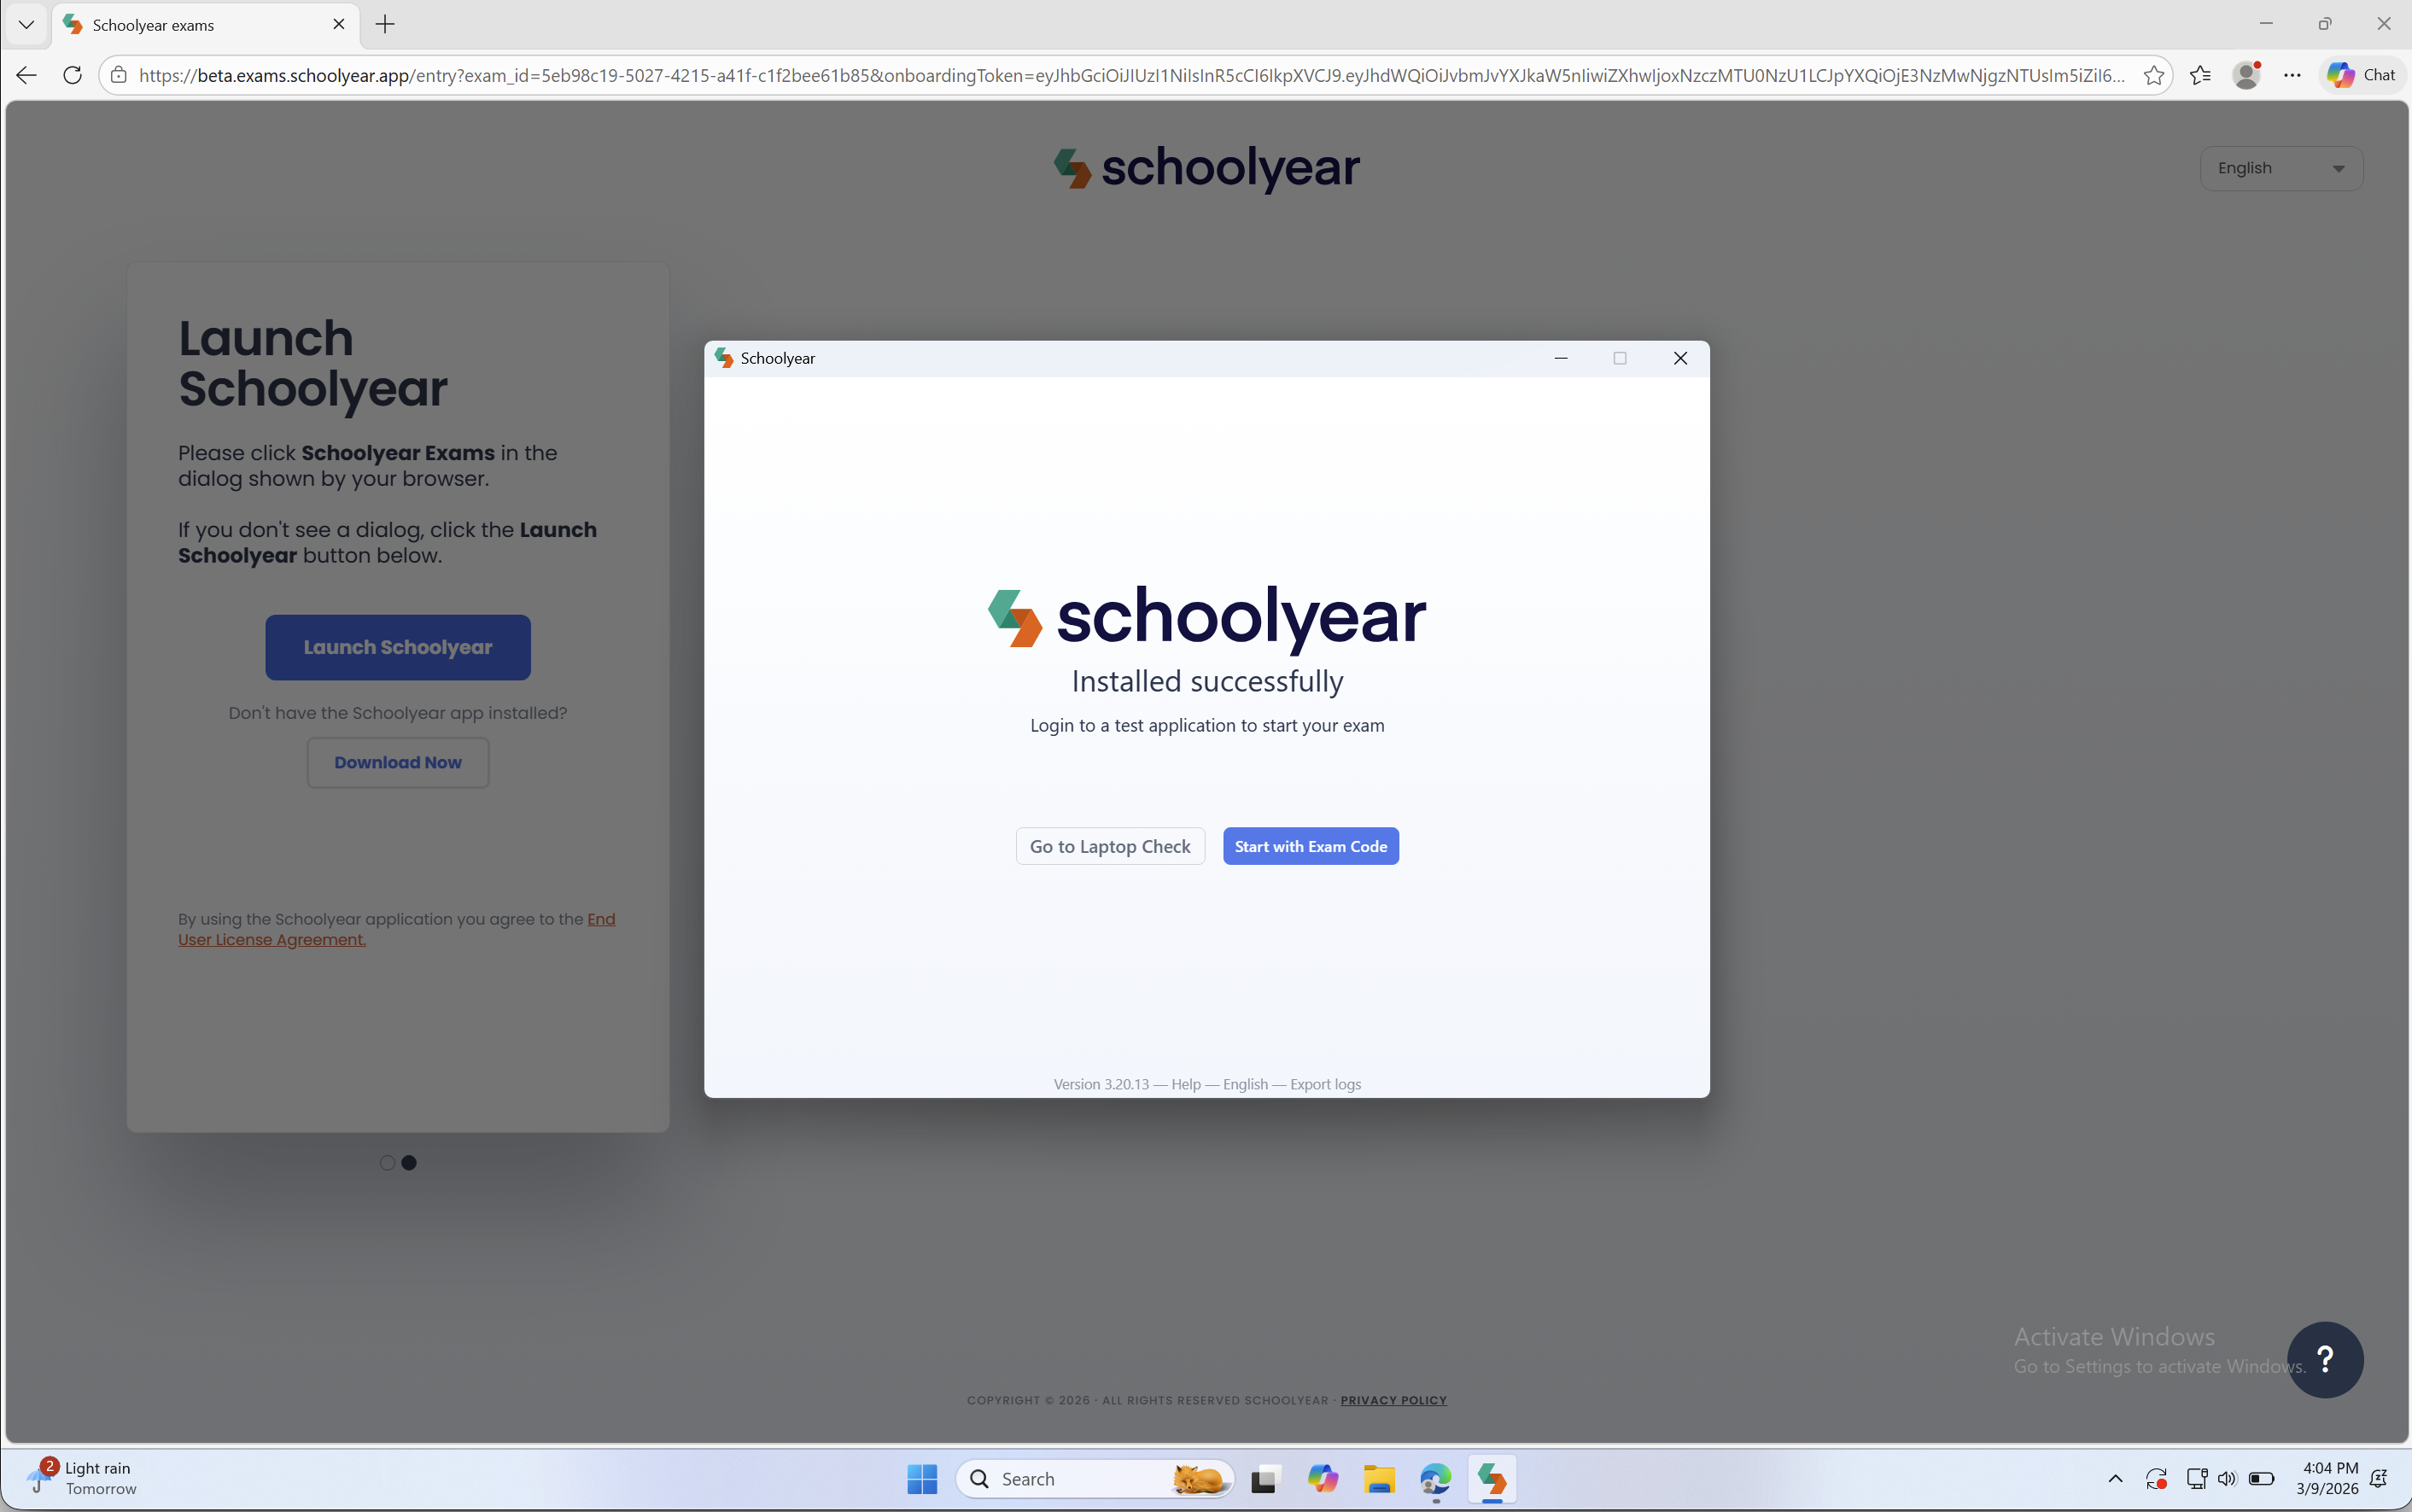The image size is (2412, 1512).
Task: Show hidden system tray icons
Action: [x=2115, y=1479]
